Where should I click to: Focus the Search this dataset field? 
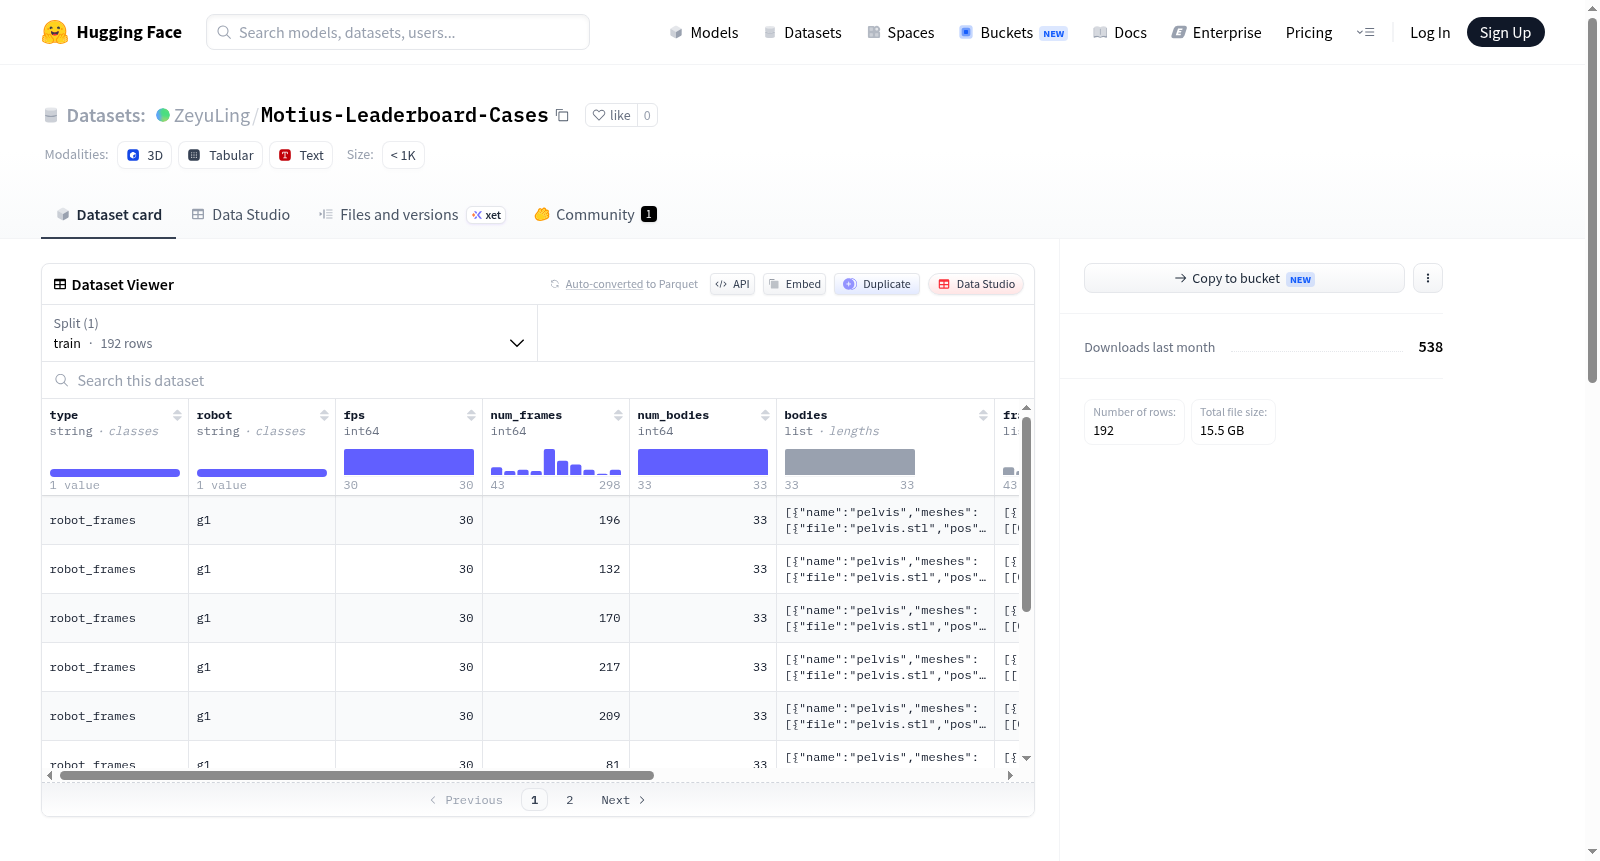(538, 380)
